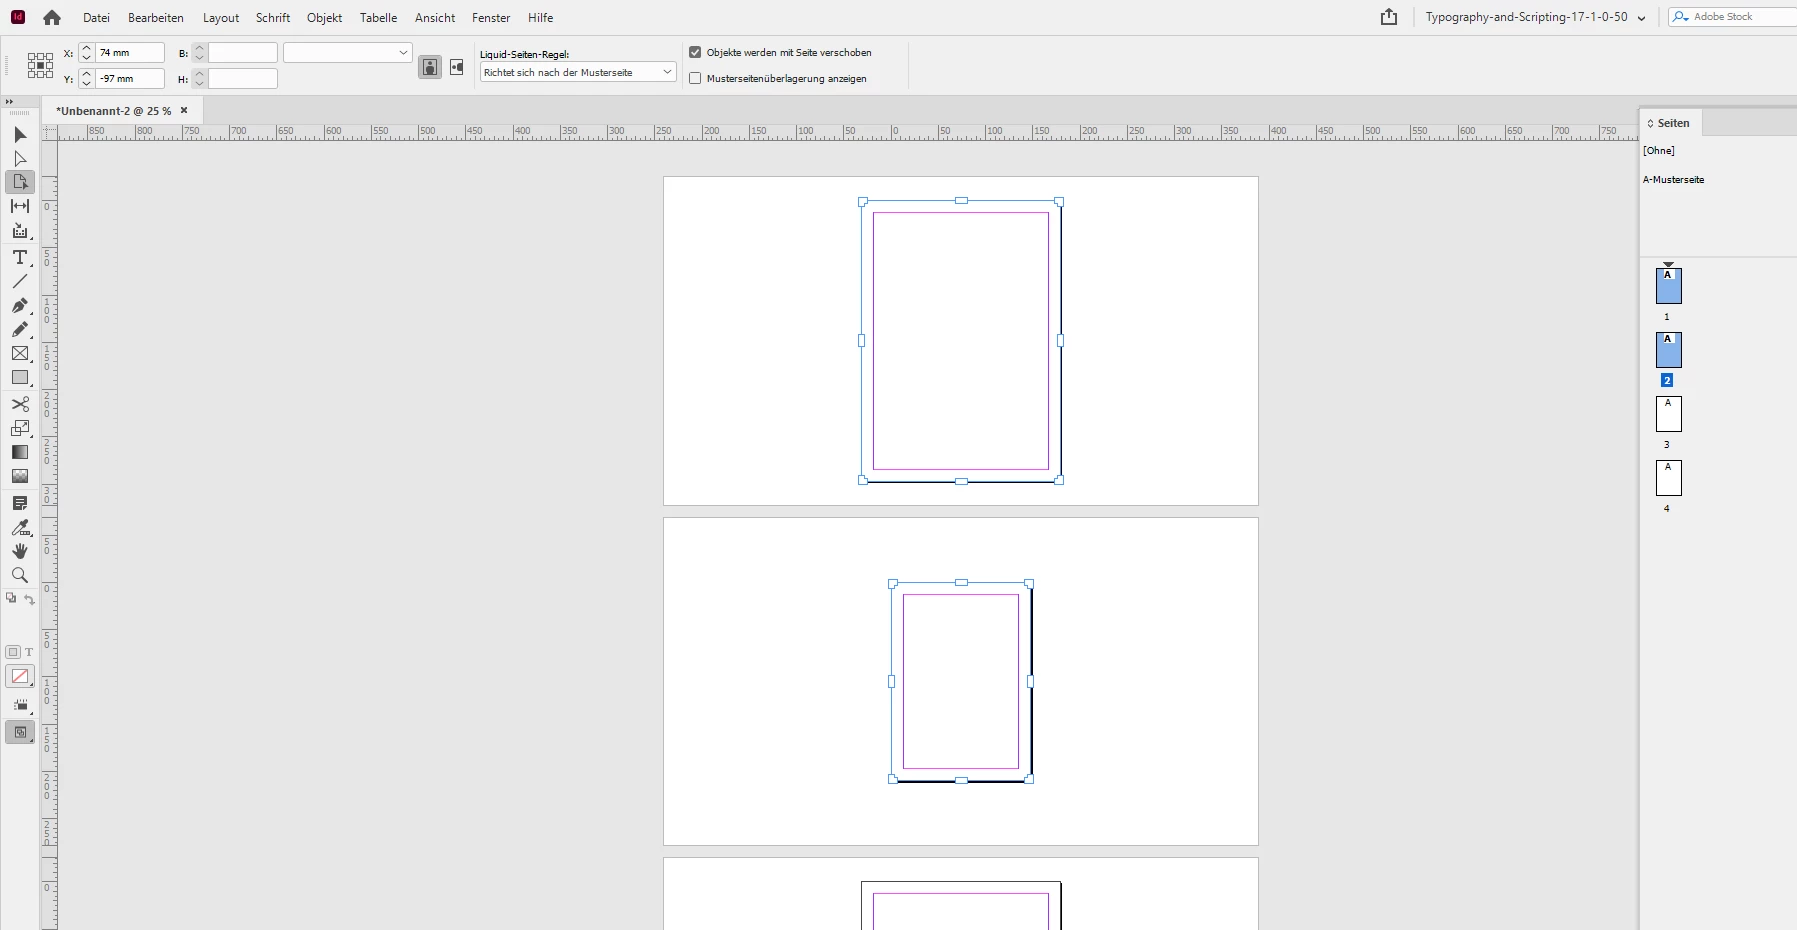This screenshot has width=1797, height=930.
Task: Swap fill and stroke colors
Action: [x=29, y=599]
